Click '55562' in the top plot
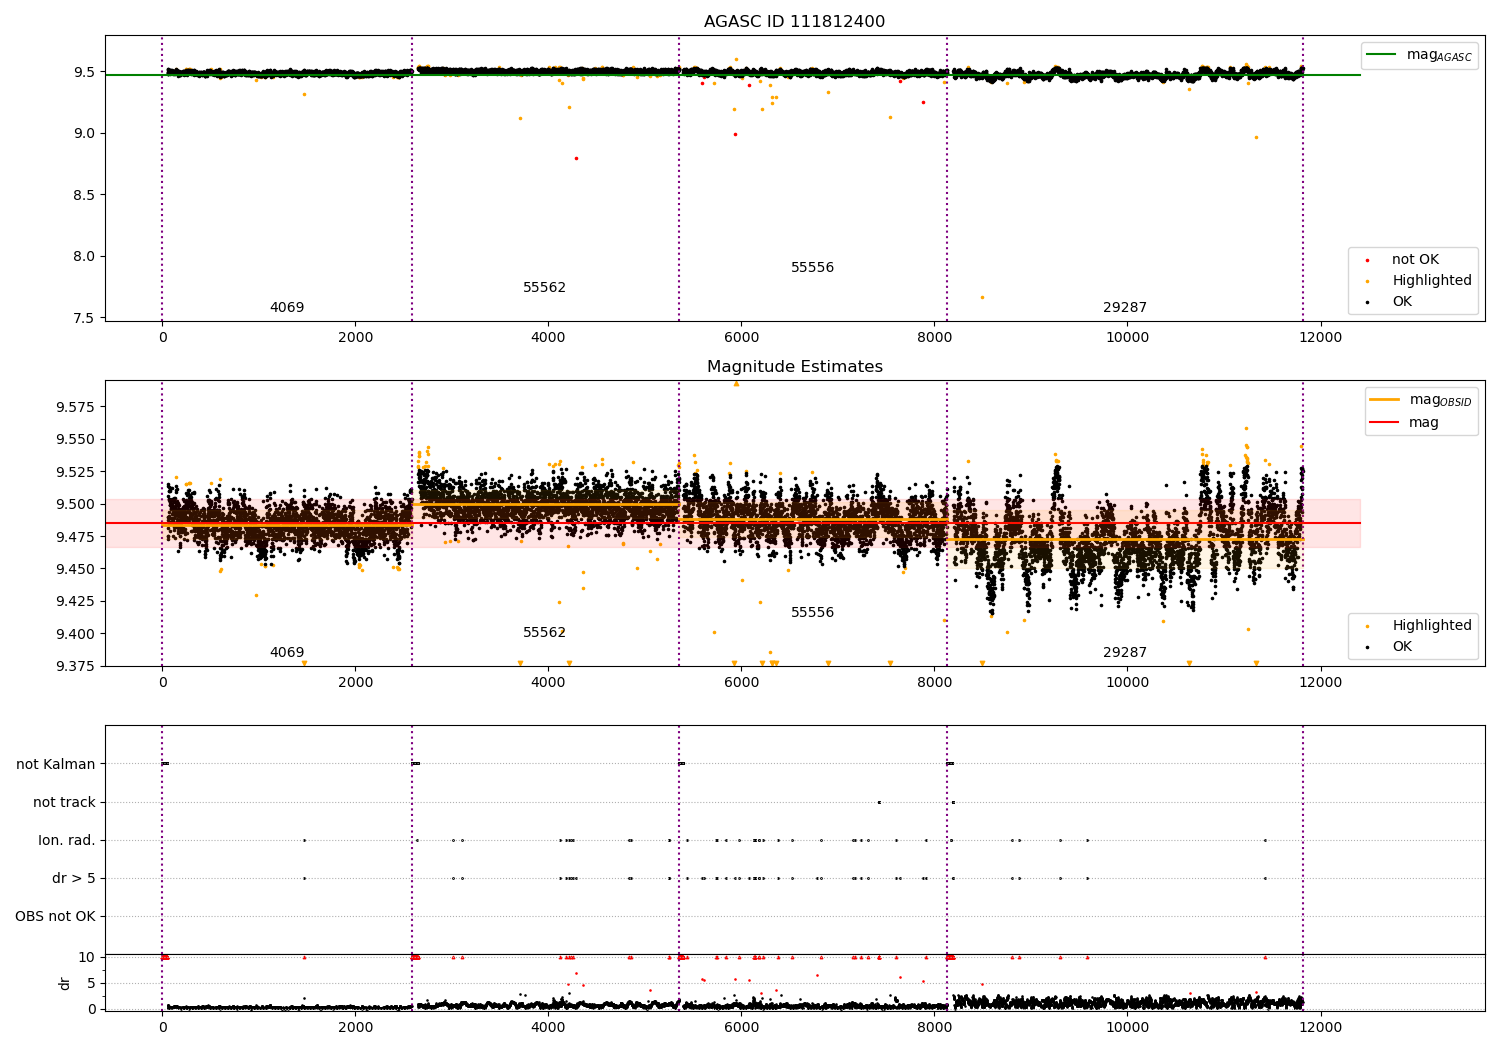This screenshot has height=1050, width=1500. pyautogui.click(x=544, y=288)
